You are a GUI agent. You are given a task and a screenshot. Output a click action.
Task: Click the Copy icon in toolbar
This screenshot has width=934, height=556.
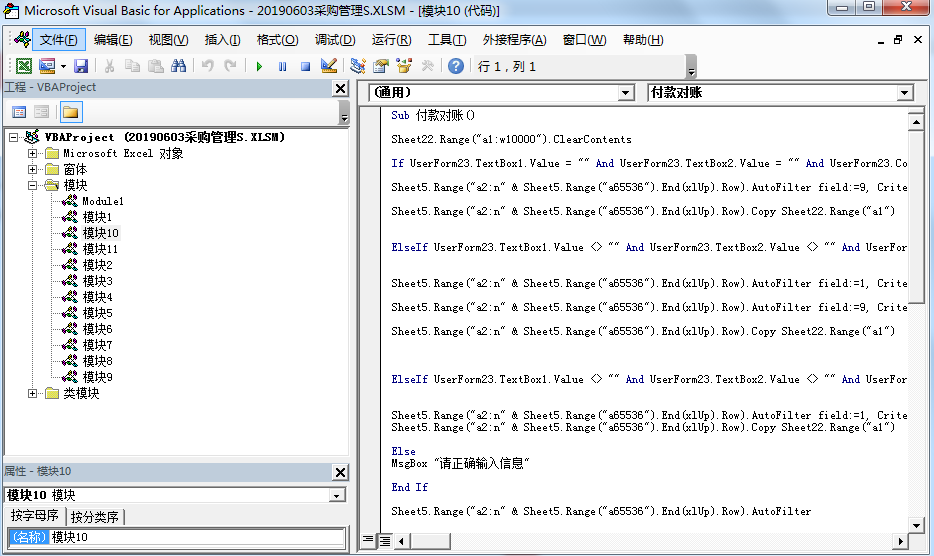point(132,66)
